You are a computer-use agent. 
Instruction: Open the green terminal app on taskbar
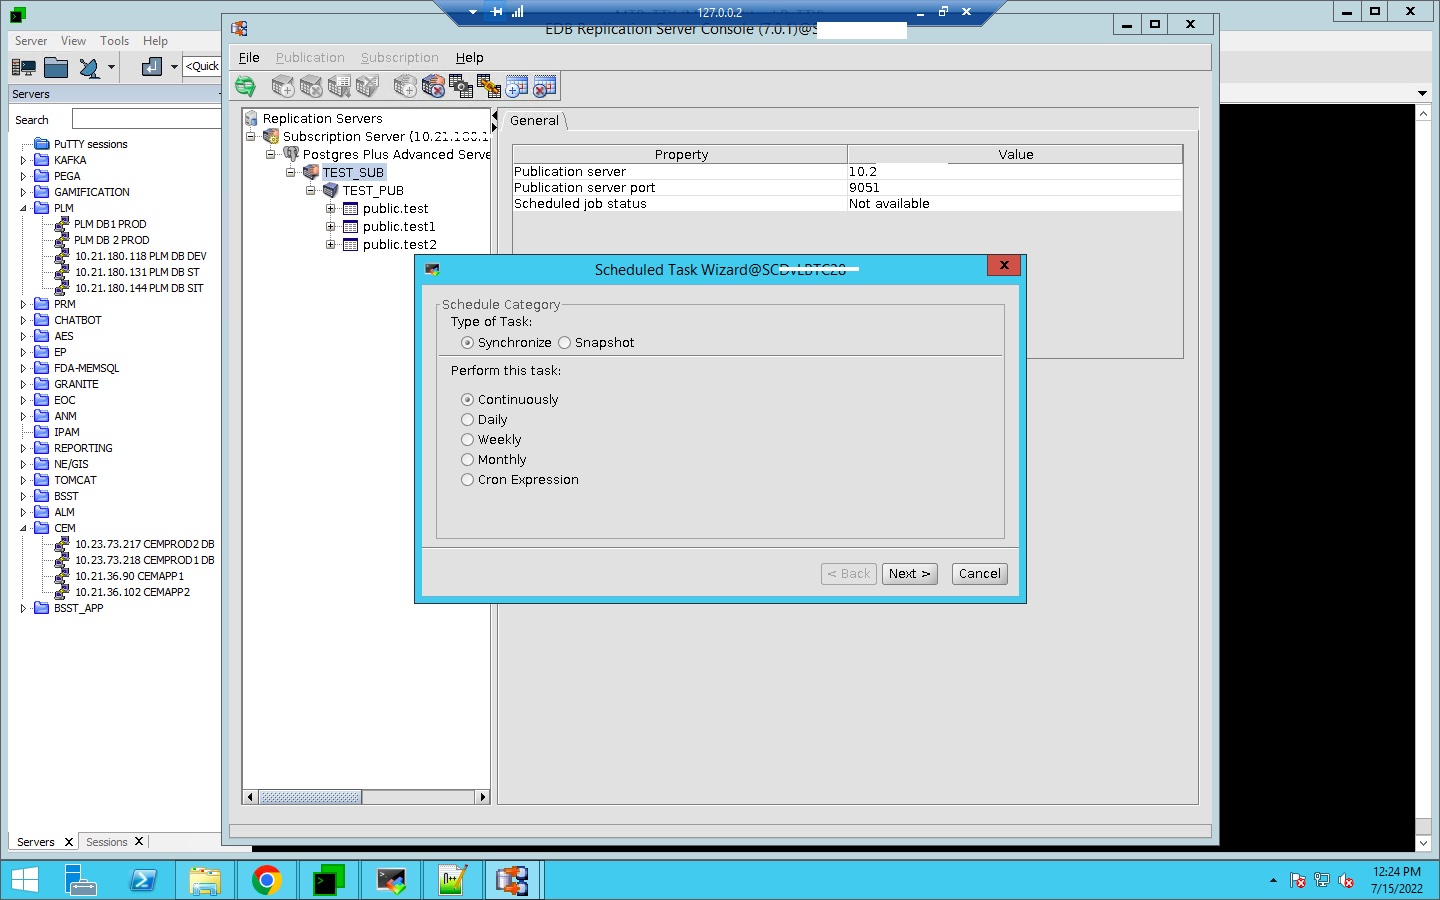tap(328, 880)
